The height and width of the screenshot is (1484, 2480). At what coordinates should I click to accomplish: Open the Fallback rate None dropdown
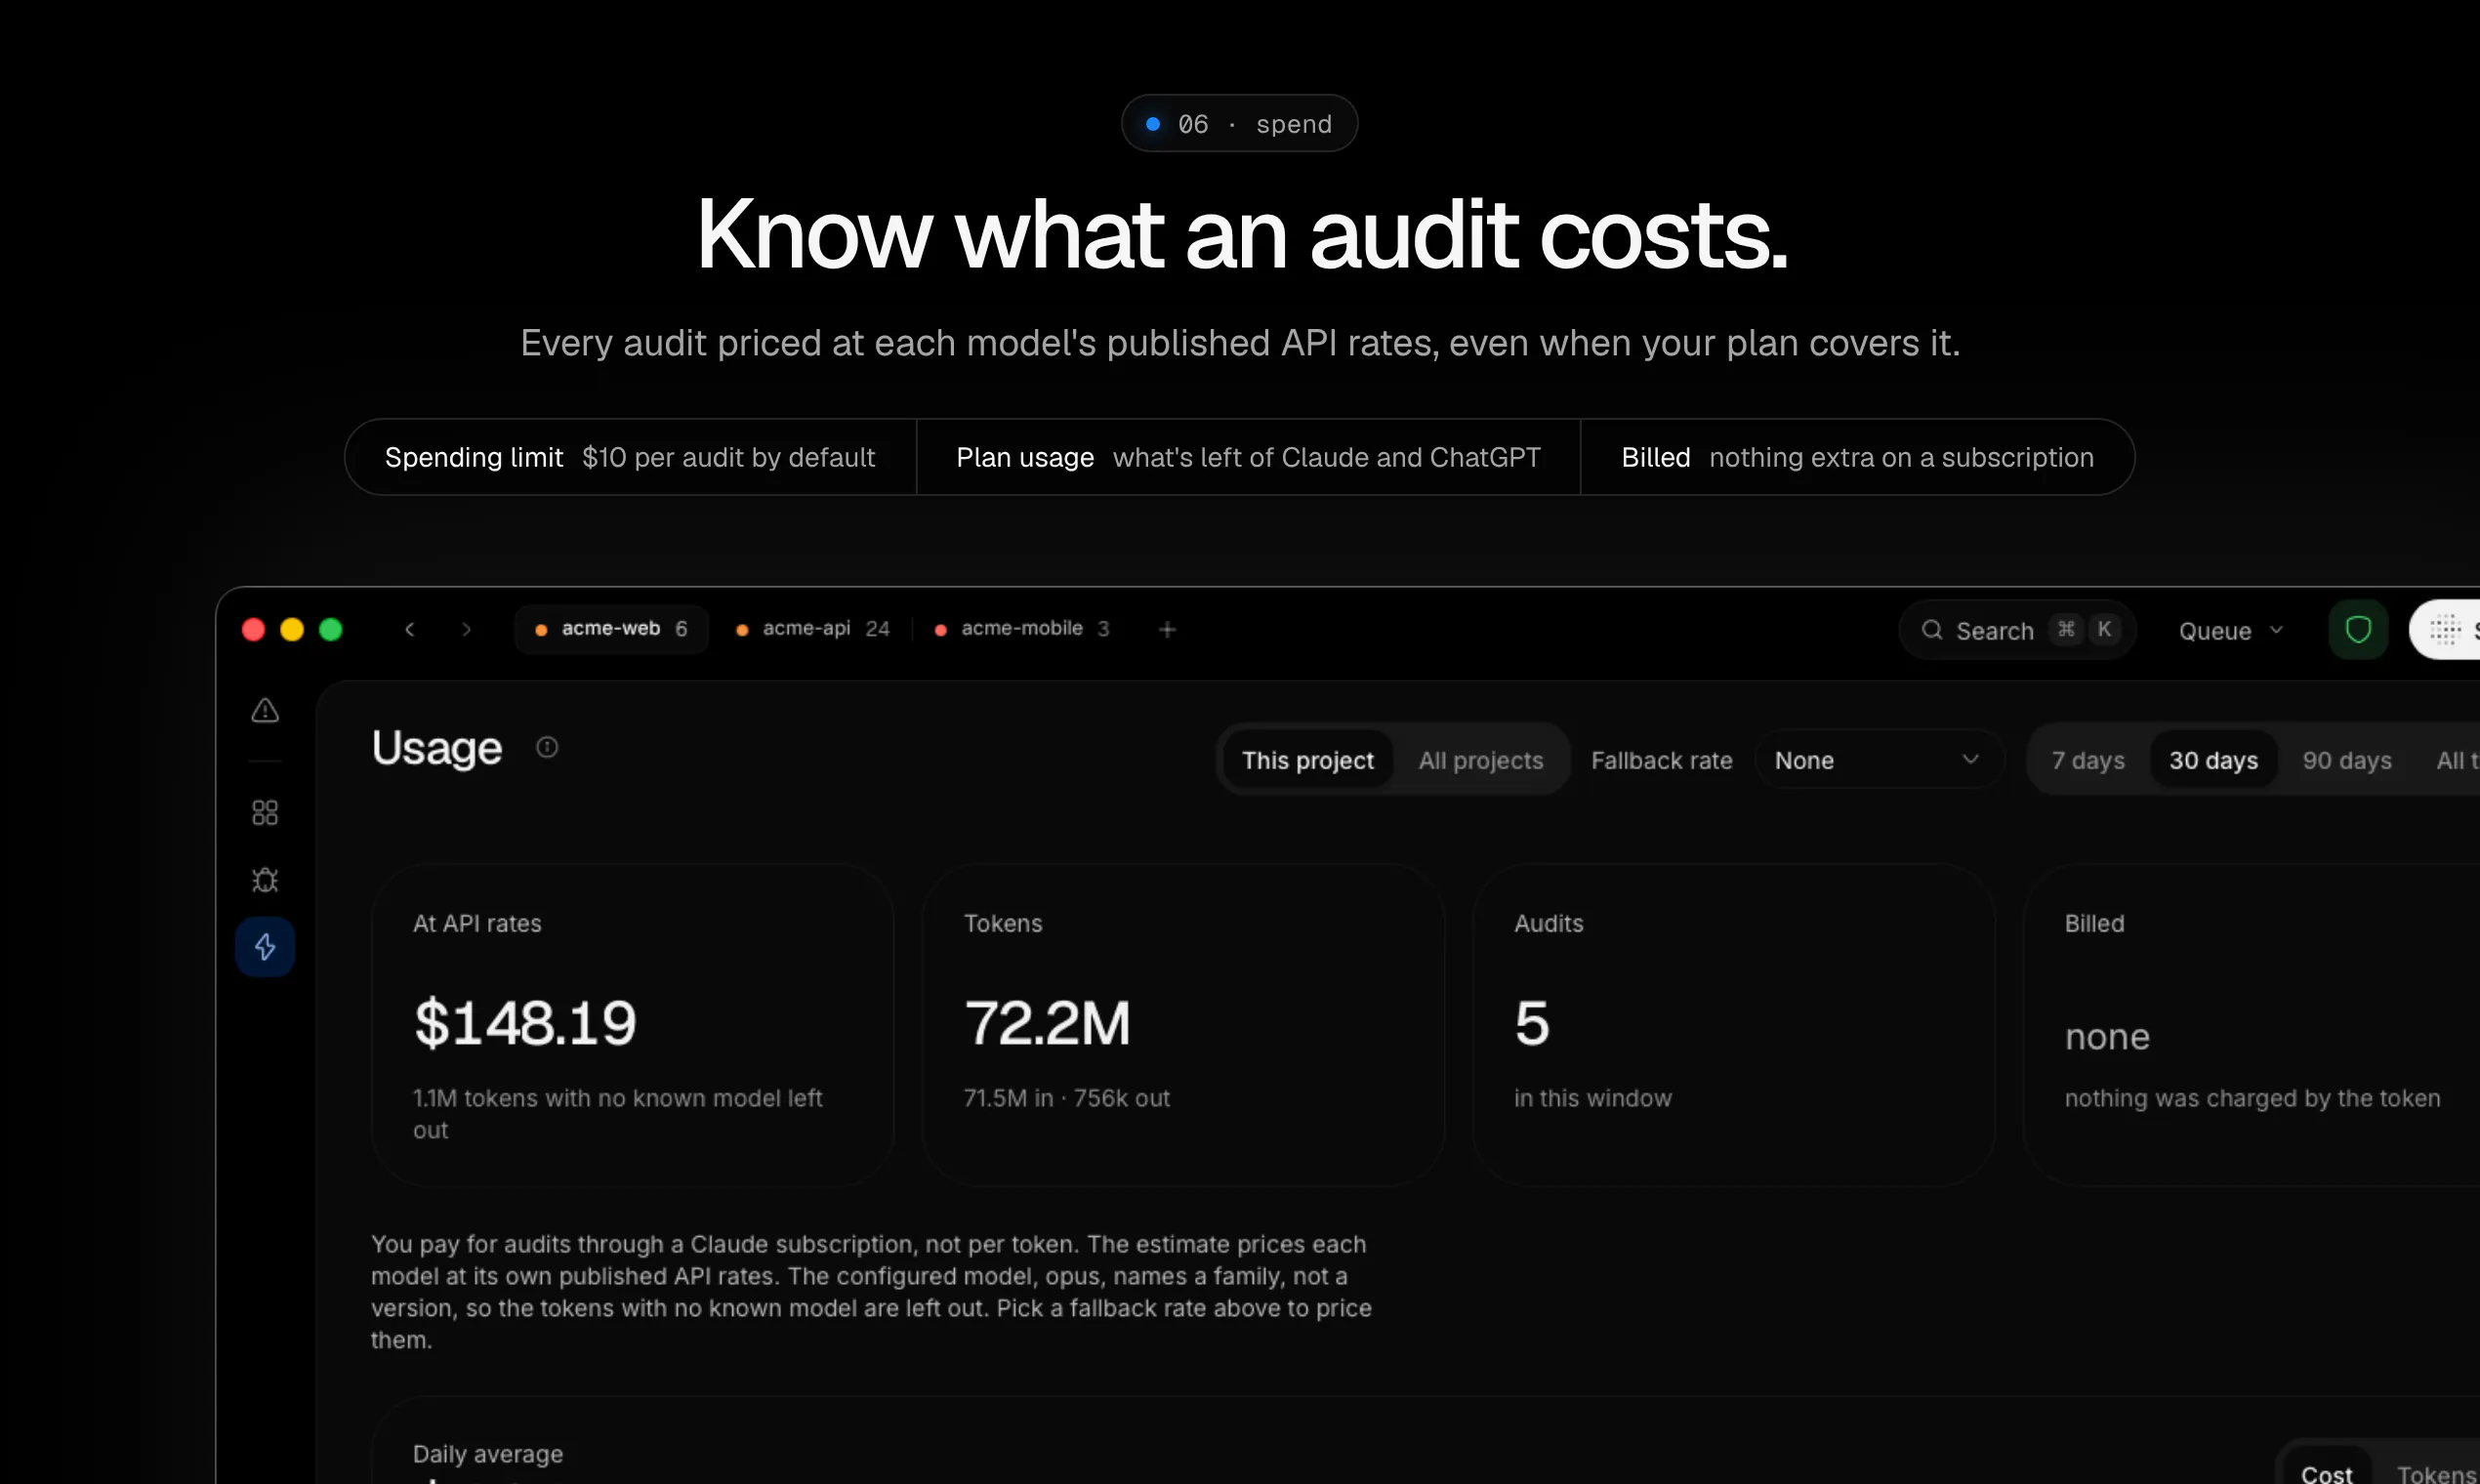1878,760
